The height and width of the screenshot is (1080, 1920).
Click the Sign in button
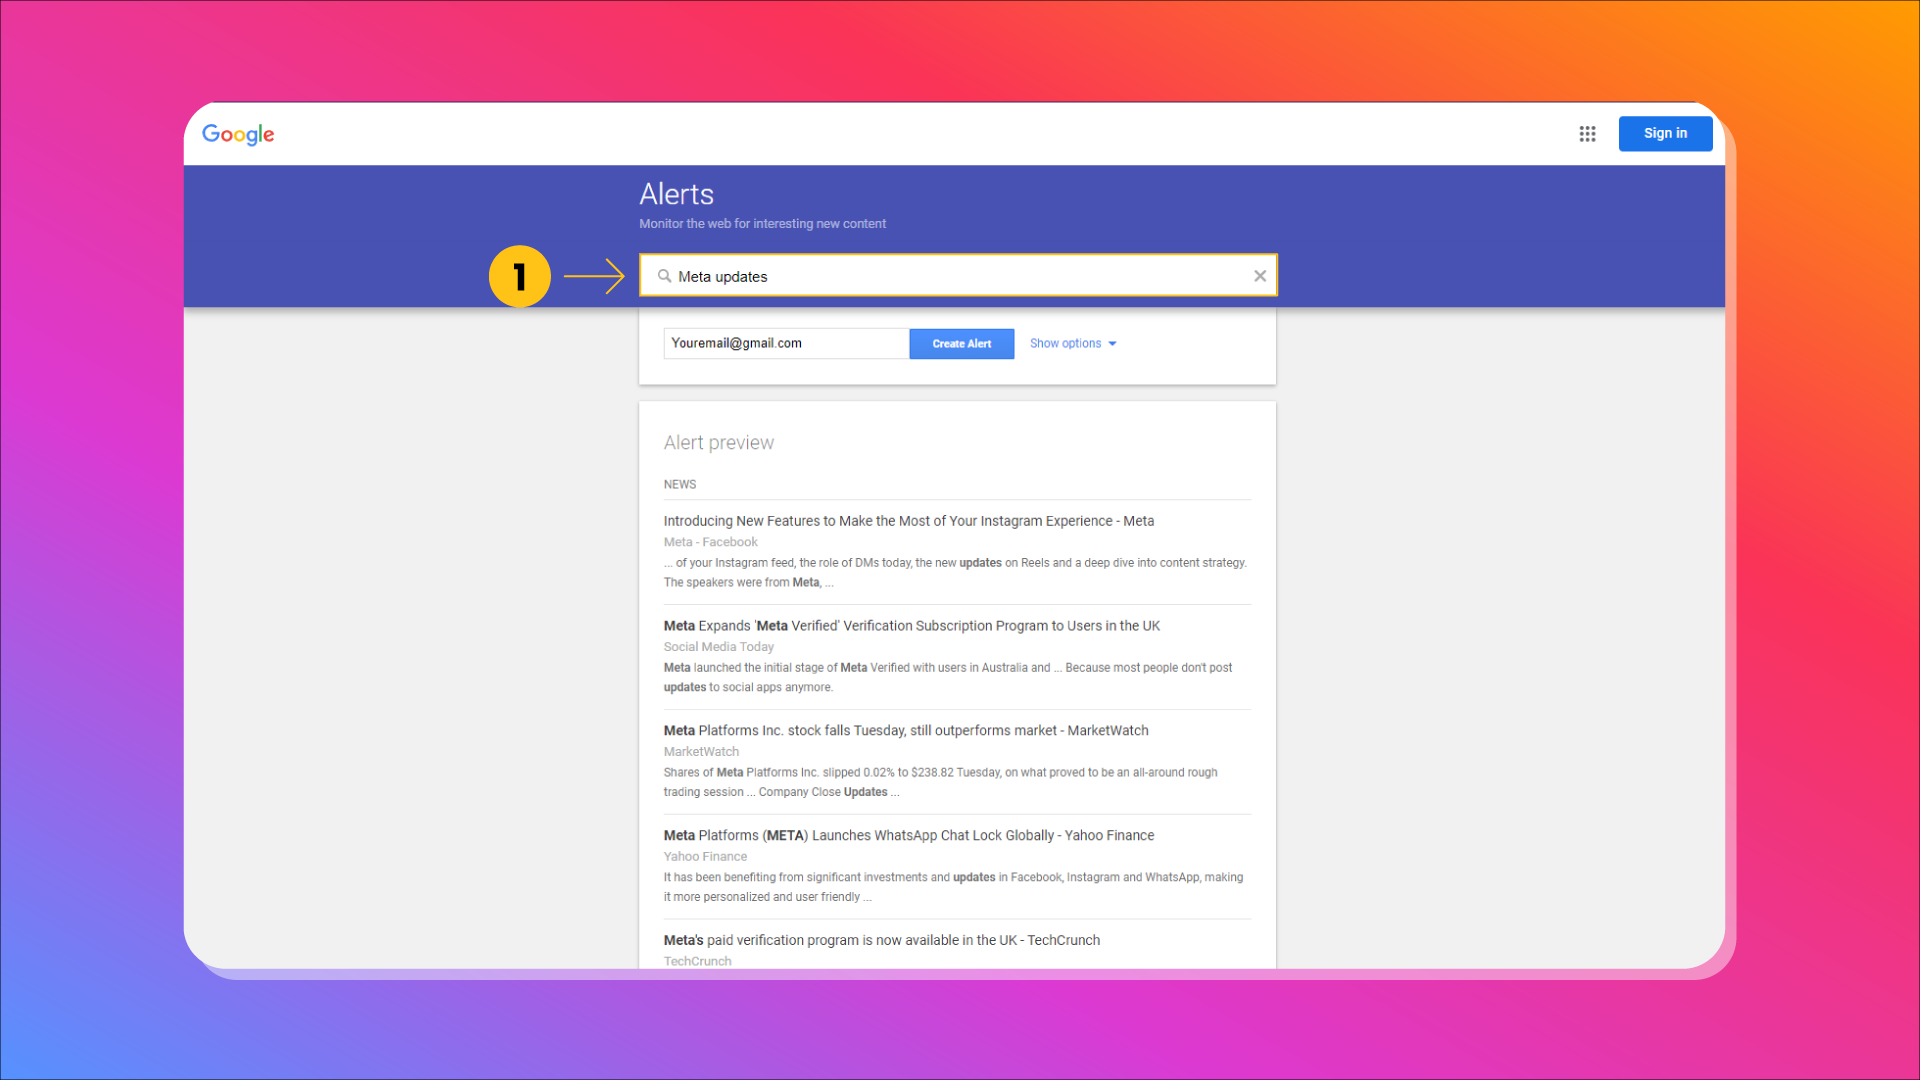1665,134
